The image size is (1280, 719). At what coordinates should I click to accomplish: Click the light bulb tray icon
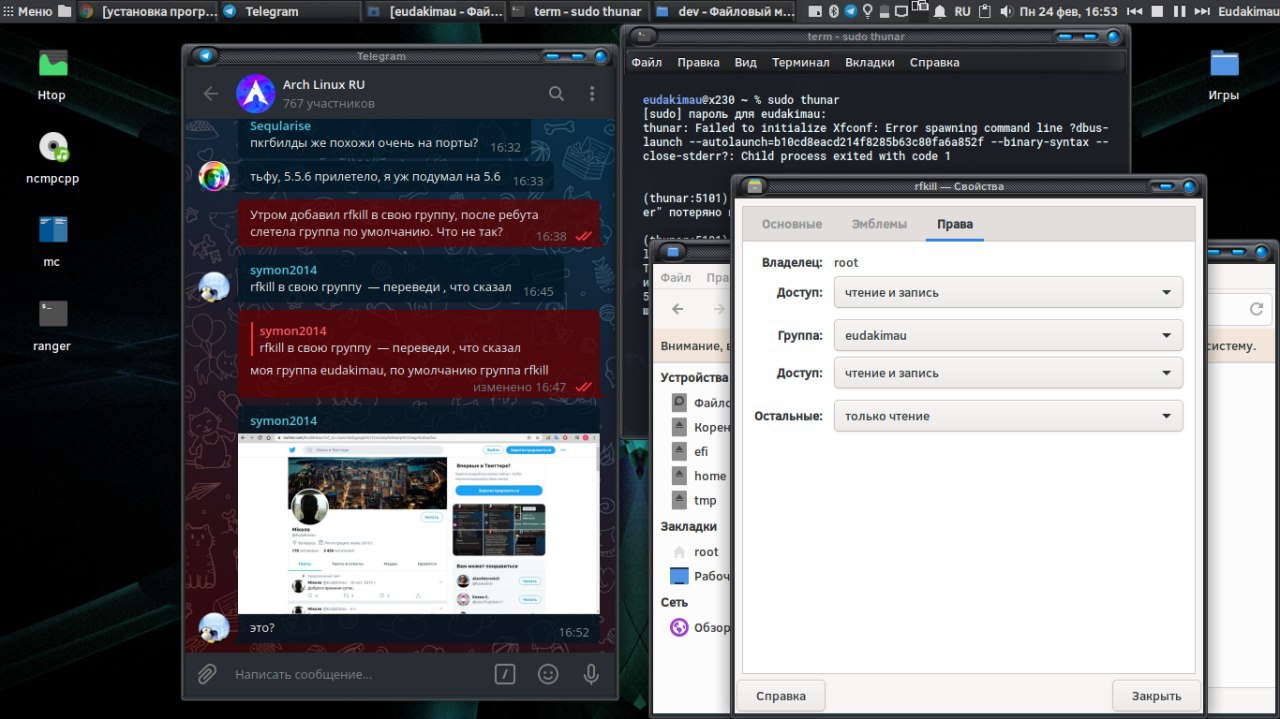coord(867,11)
